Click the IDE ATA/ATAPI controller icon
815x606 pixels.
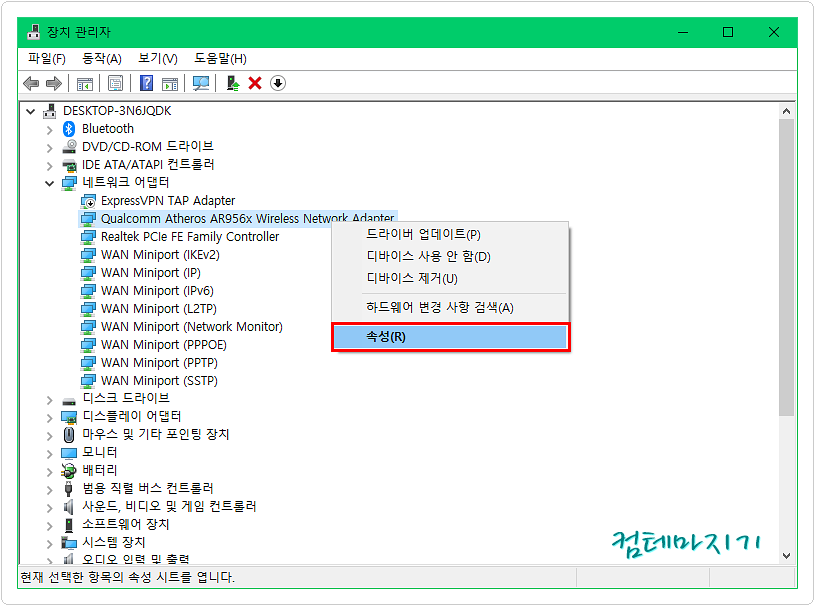click(x=69, y=165)
